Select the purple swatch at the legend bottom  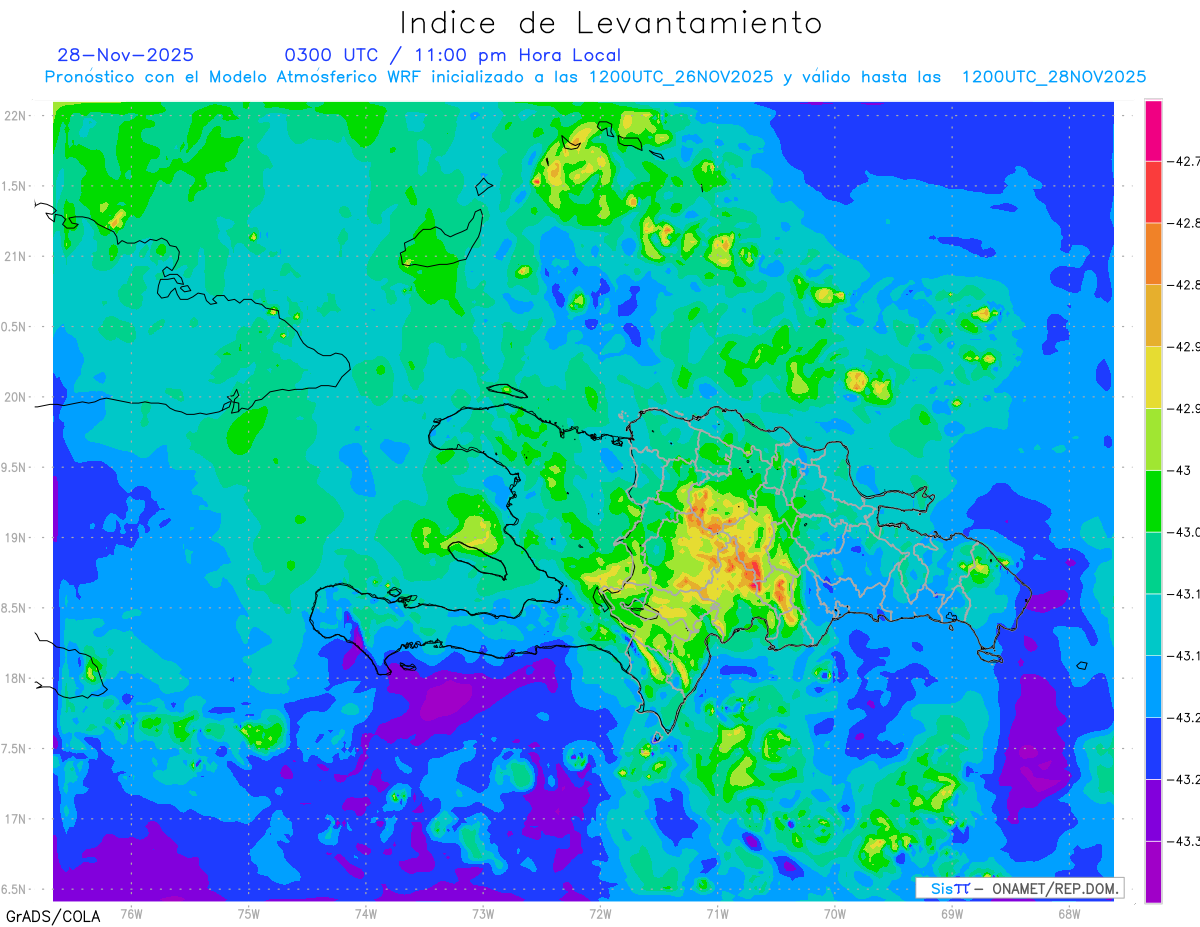pos(1153,872)
